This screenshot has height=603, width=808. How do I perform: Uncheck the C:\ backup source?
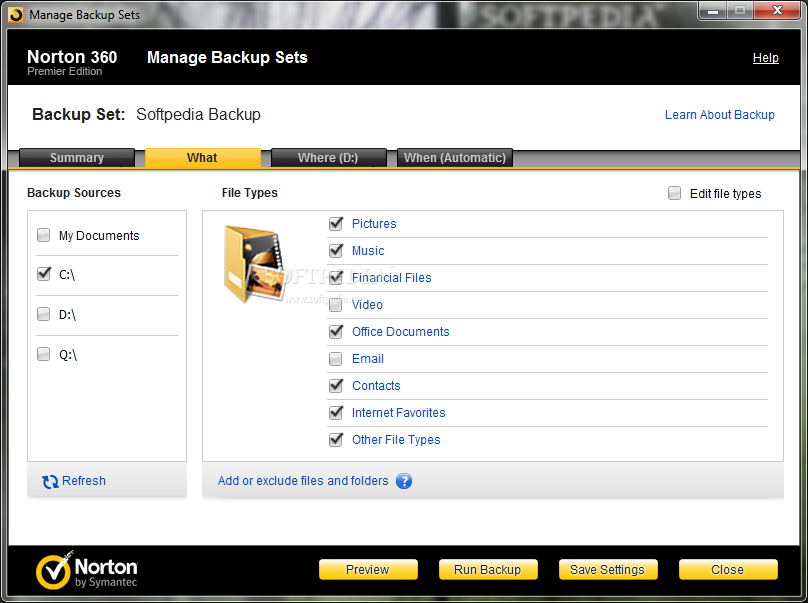pos(44,274)
